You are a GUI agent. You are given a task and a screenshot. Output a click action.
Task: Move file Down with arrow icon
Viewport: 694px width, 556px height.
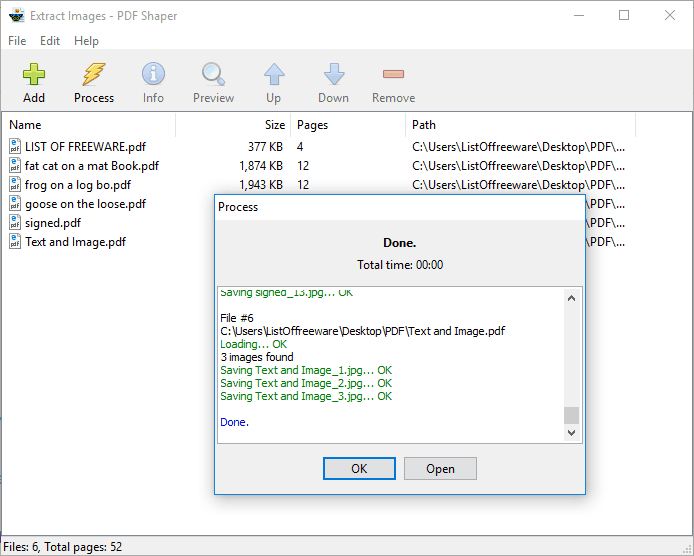point(334,74)
